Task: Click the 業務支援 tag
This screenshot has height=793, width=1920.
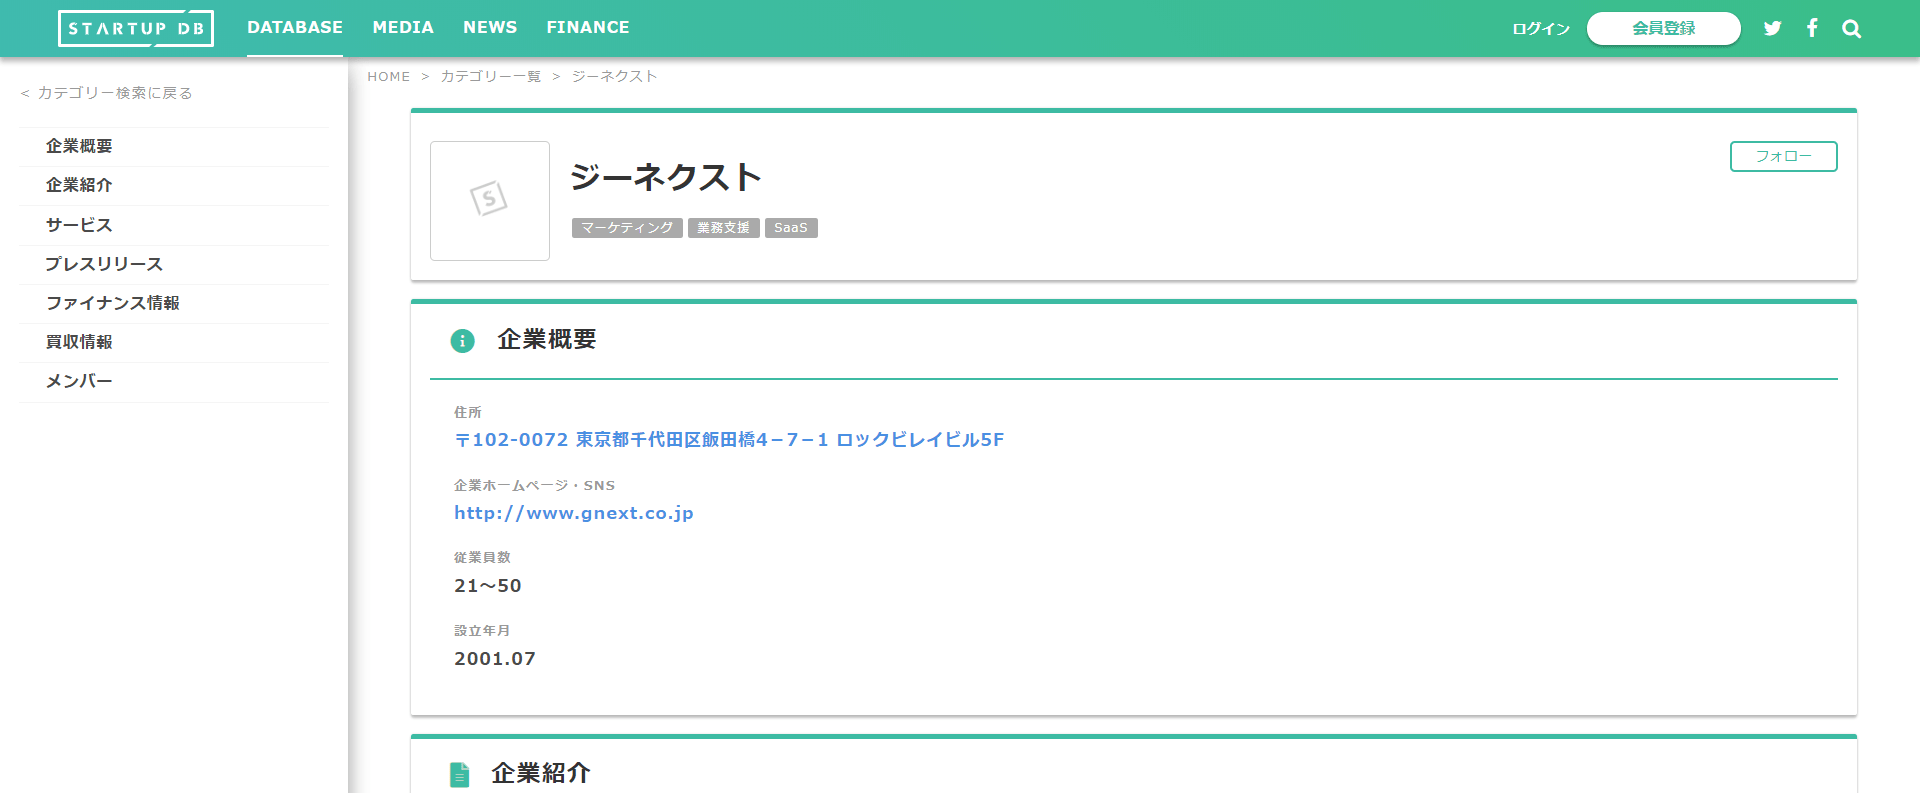Action: click(724, 228)
